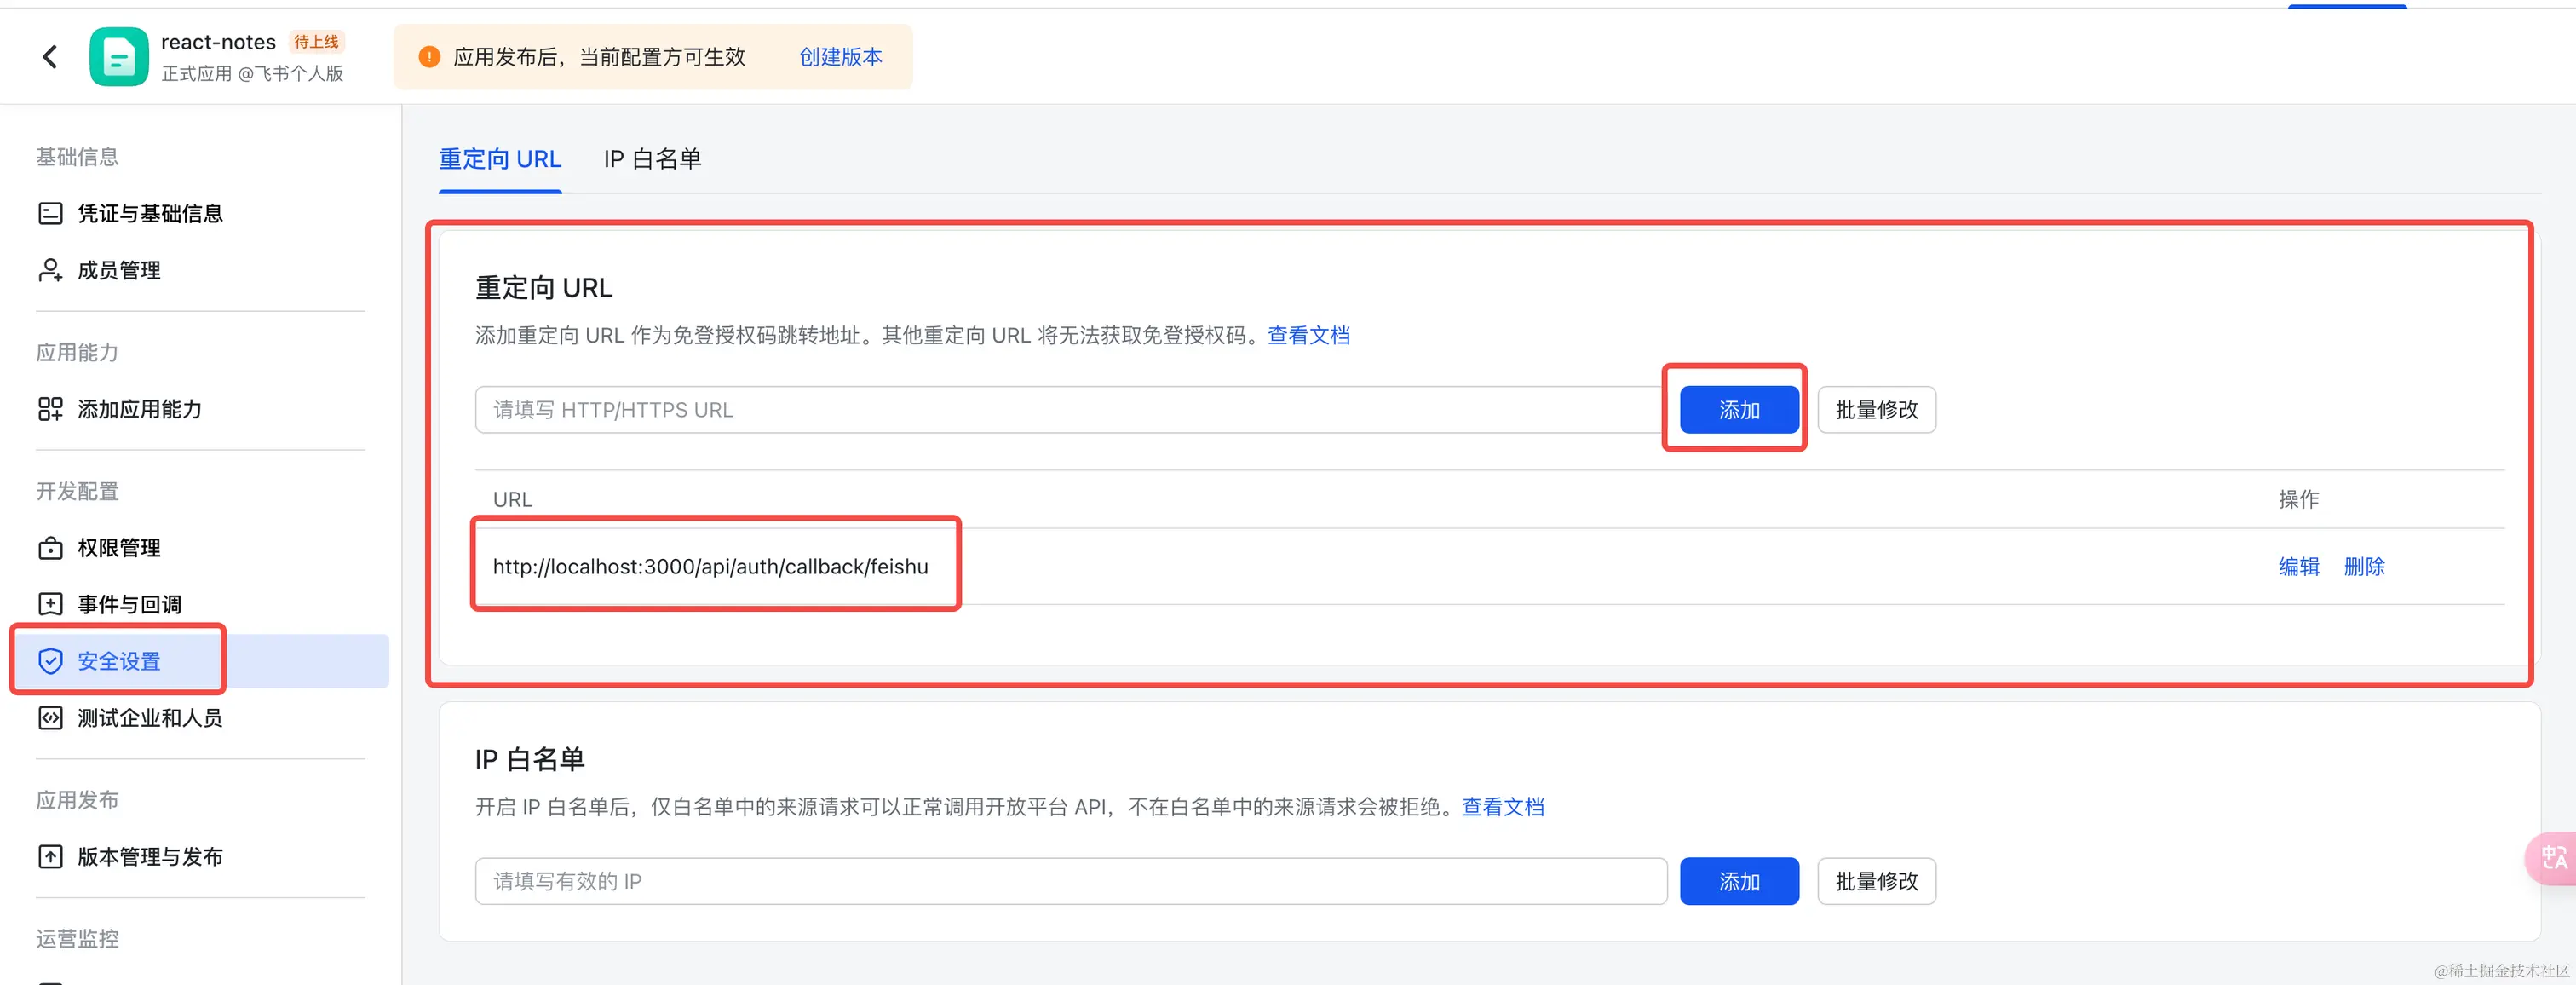Click 删除 for the localhost callback URL
Image resolution: width=2576 pixels, height=985 pixels.
2364,567
